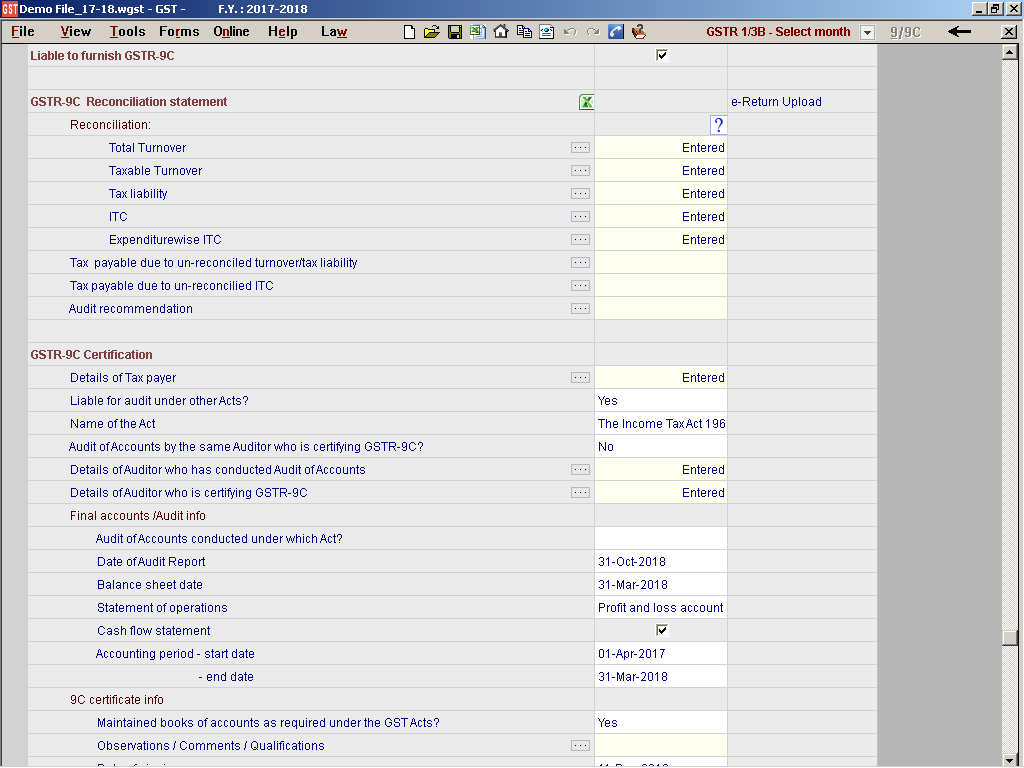Image resolution: width=1024 pixels, height=768 pixels.
Task: Click the e-Return Upload link
Action: tap(776, 102)
